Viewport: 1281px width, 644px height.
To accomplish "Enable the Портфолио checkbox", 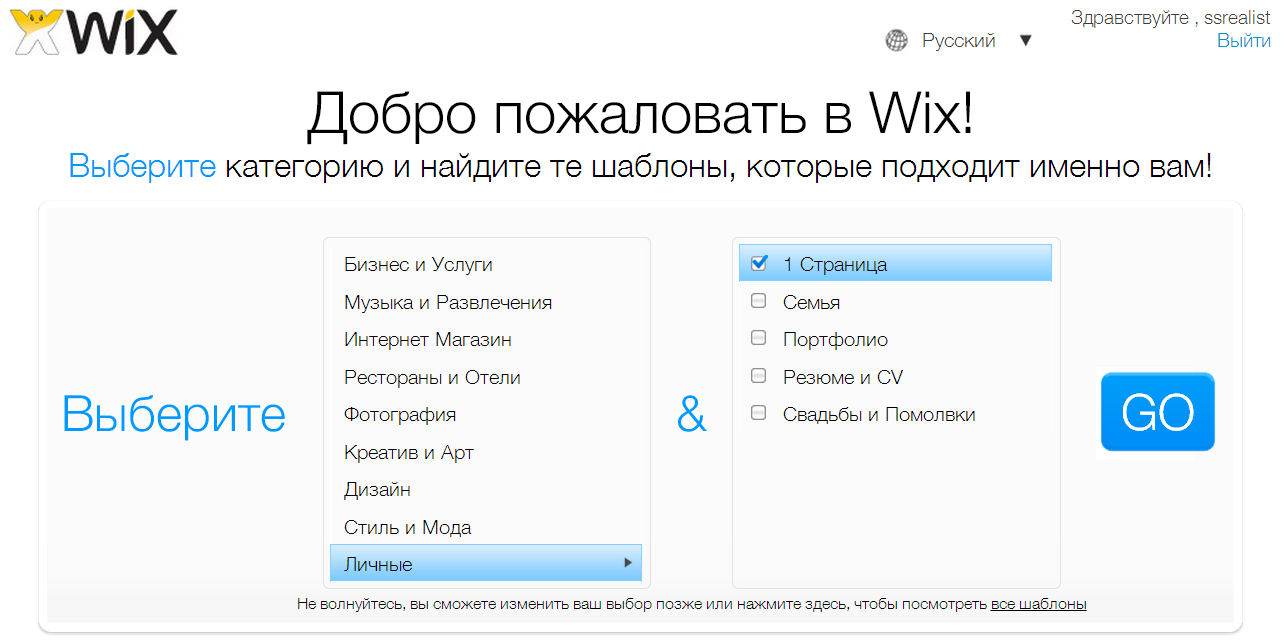I will pyautogui.click(x=759, y=338).
